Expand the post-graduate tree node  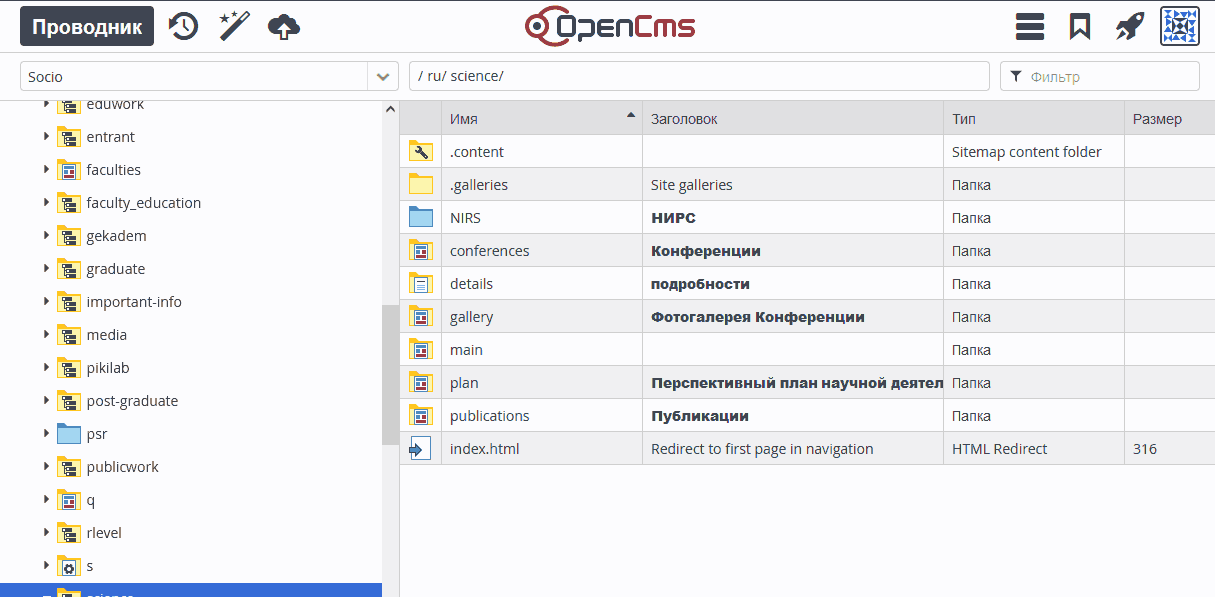46,401
